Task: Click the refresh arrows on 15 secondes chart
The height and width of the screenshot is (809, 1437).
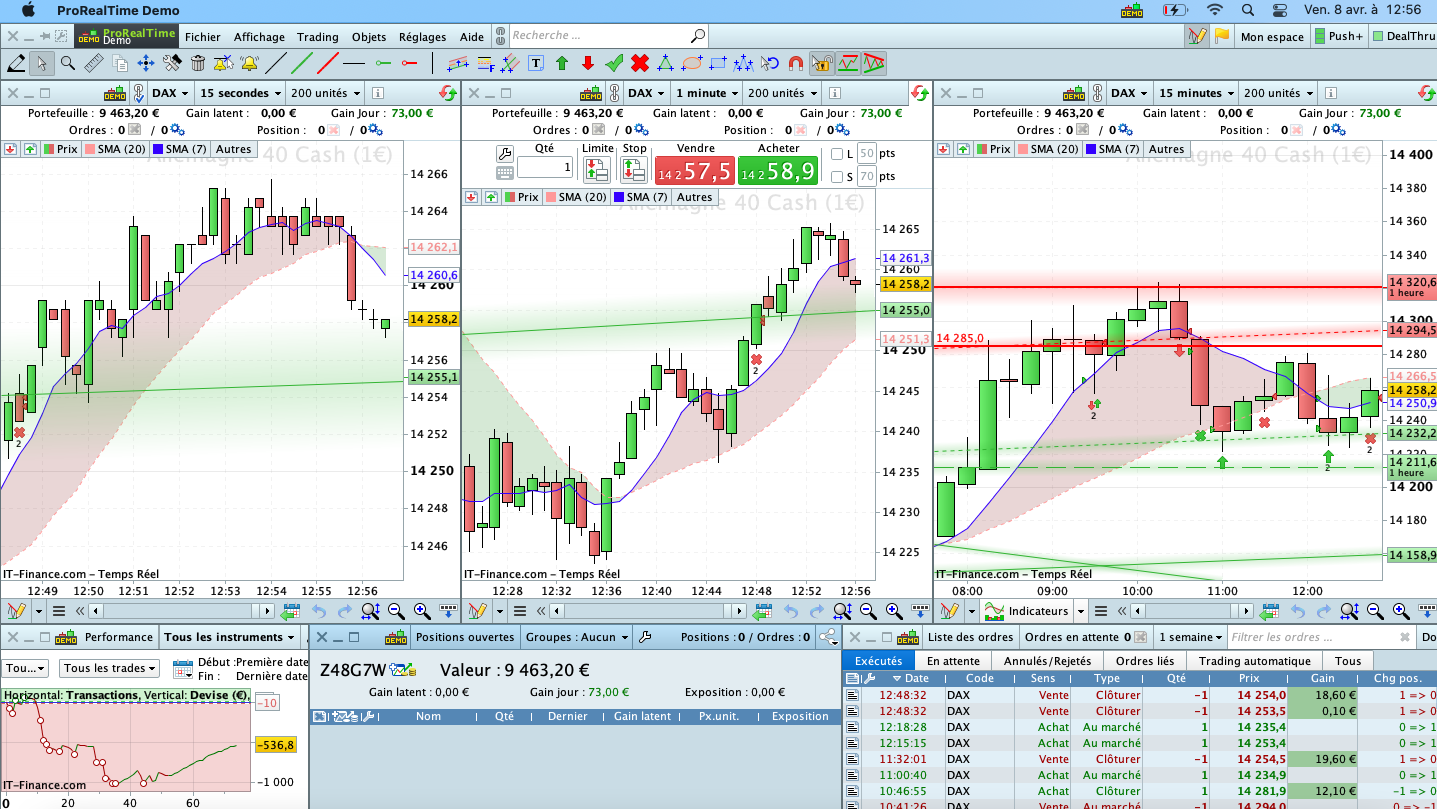Action: tap(448, 93)
